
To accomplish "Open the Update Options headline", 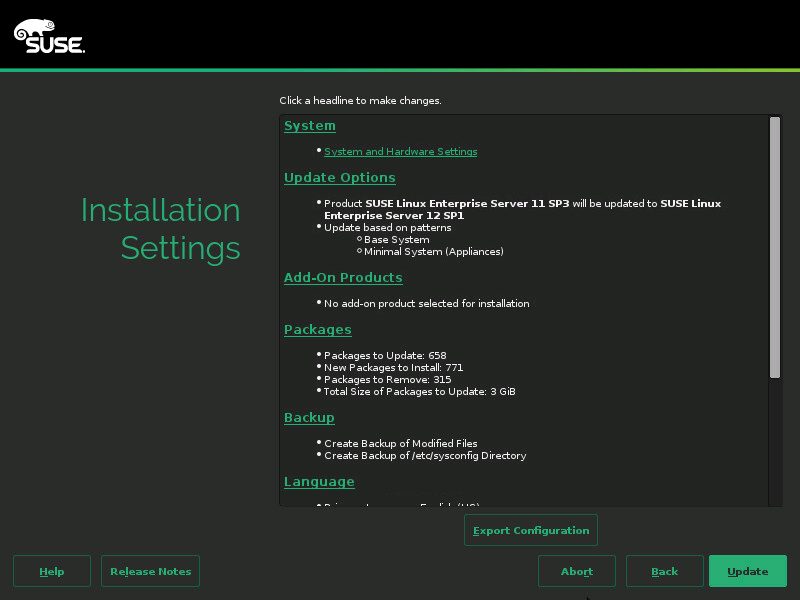I will 340,177.
